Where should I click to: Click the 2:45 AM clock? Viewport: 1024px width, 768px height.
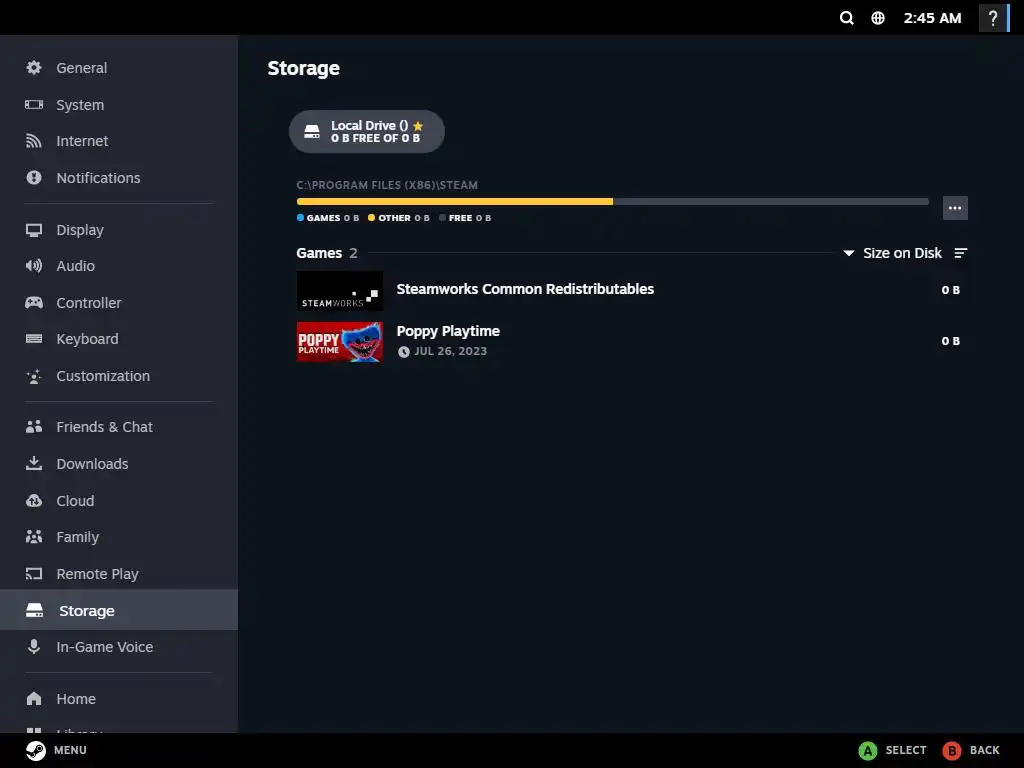(932, 18)
